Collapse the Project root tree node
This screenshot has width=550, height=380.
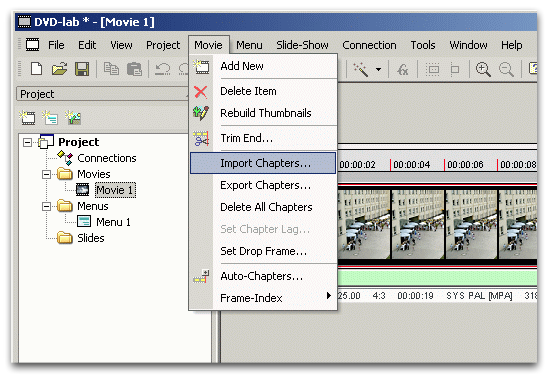tap(27, 142)
